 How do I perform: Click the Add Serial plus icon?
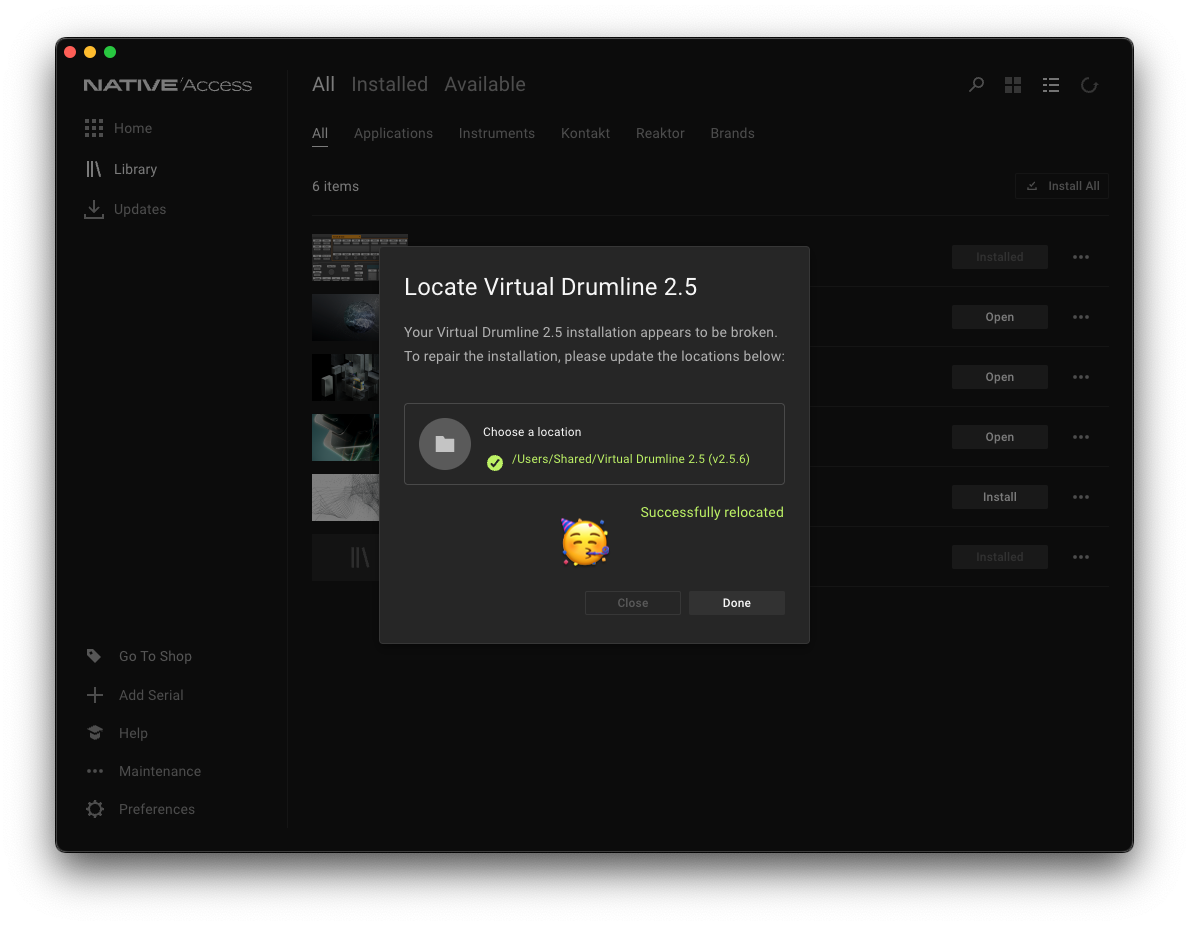coord(95,695)
